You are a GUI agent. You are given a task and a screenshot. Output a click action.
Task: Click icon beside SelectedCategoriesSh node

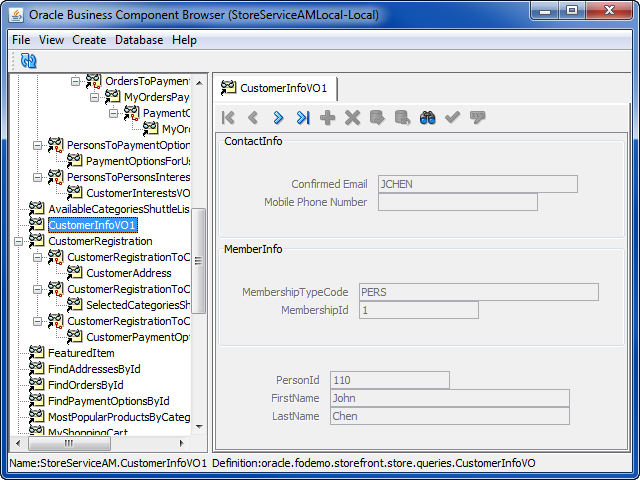point(74,304)
